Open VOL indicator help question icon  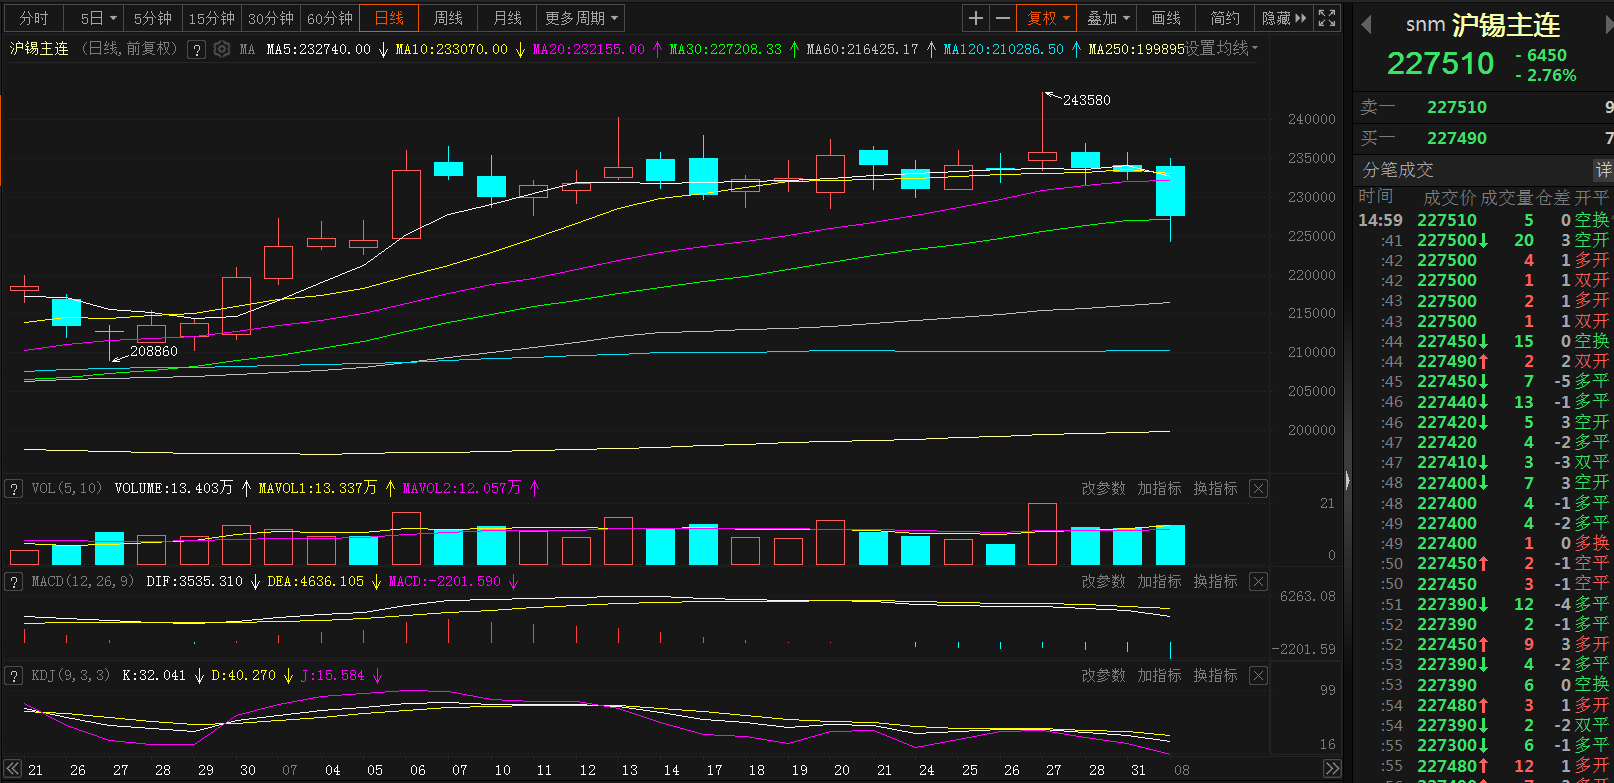click(x=14, y=489)
